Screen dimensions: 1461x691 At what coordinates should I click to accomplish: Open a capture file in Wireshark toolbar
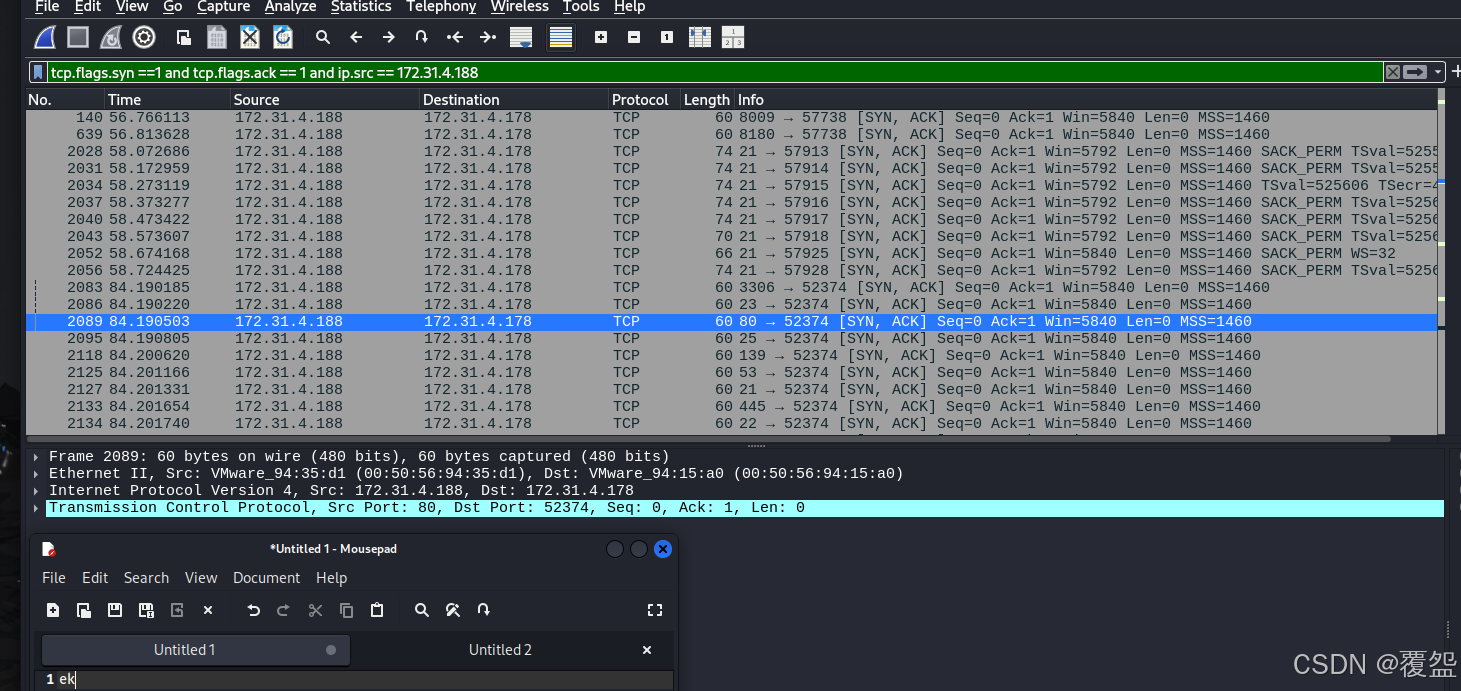click(x=184, y=37)
